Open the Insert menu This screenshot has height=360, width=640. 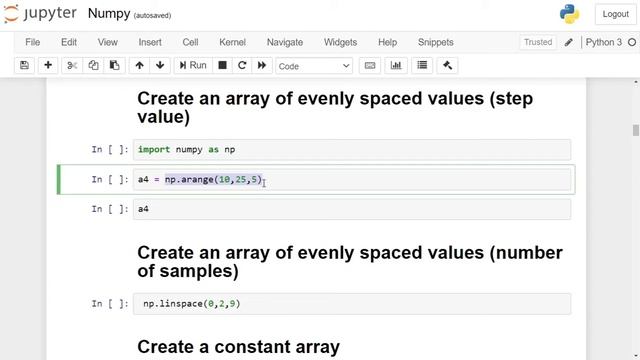coord(150,42)
